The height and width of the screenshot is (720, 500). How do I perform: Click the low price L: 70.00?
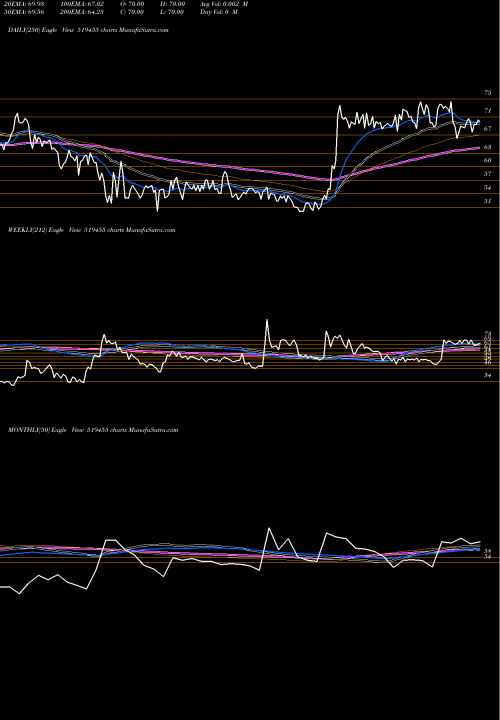pyautogui.click(x=172, y=12)
